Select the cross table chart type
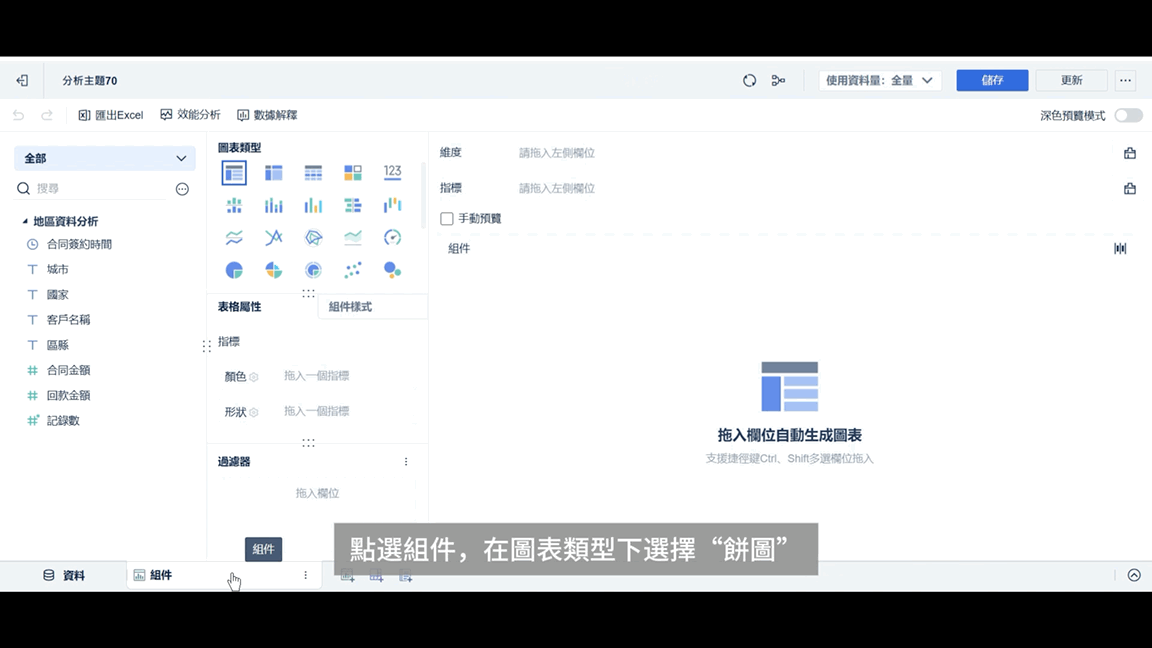 [273, 173]
